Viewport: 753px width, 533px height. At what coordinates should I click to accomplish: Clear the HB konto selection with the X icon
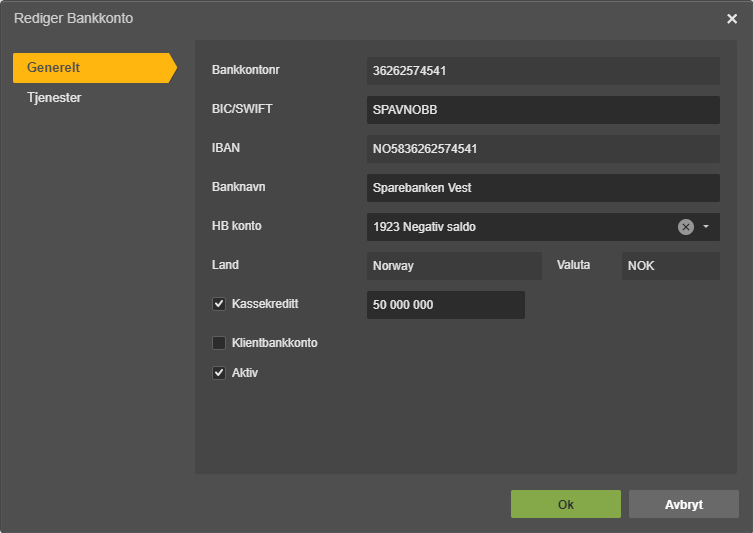tap(686, 227)
